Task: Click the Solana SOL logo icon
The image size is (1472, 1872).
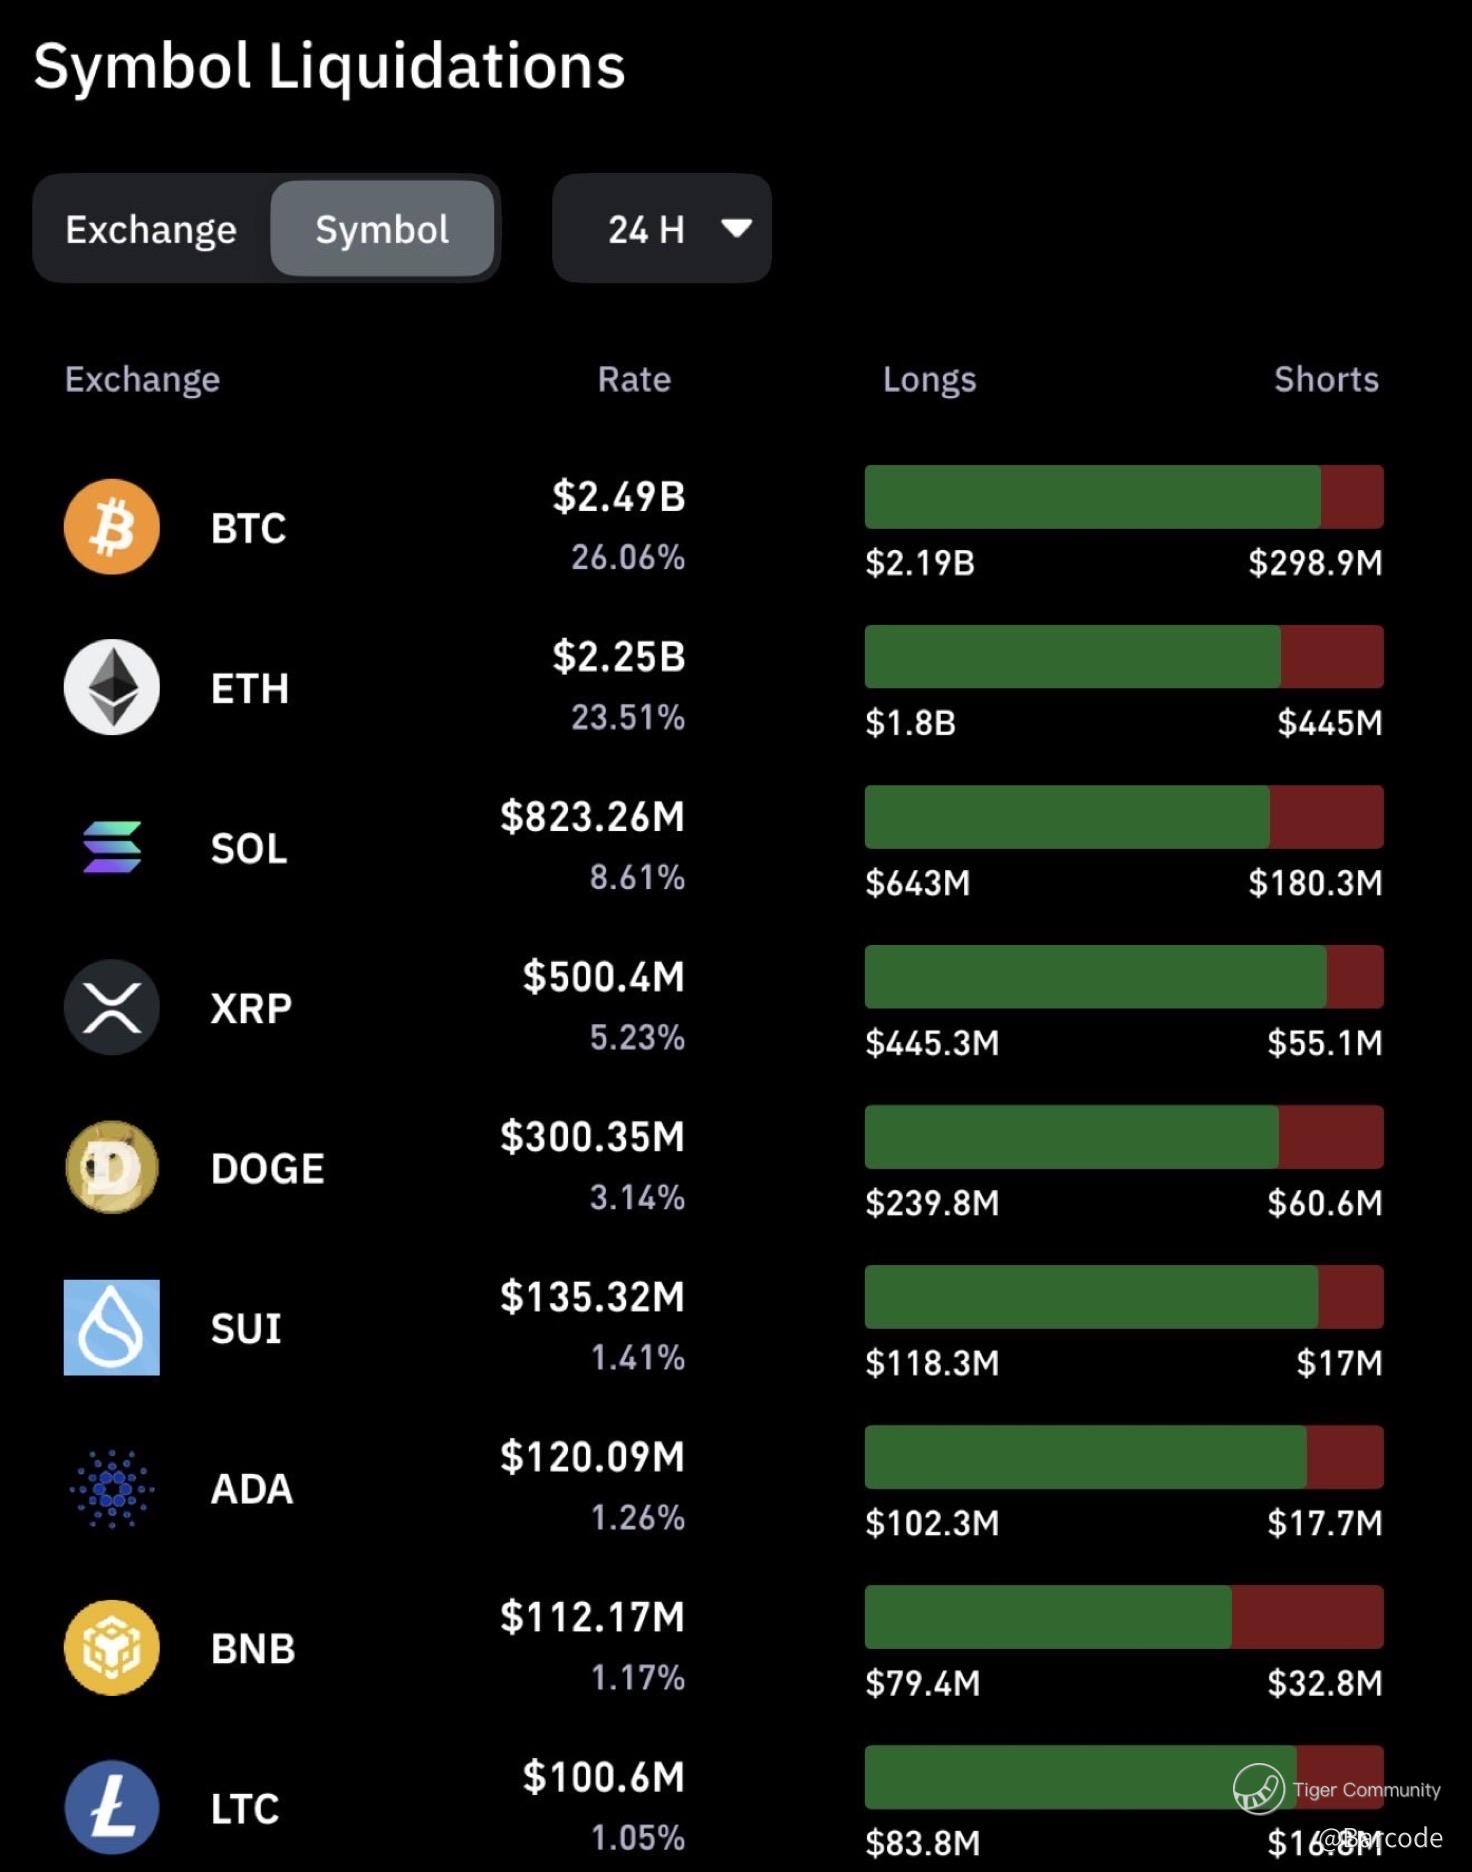Action: 112,847
